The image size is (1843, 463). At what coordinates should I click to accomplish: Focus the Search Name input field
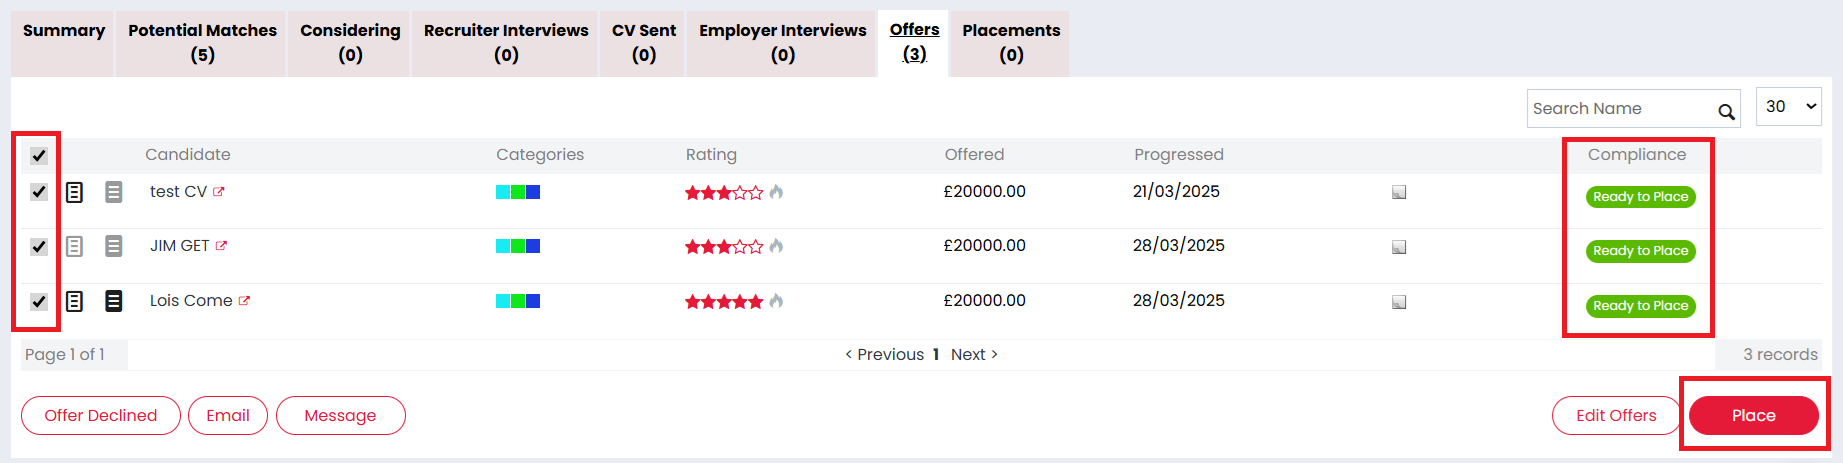tap(1620, 108)
